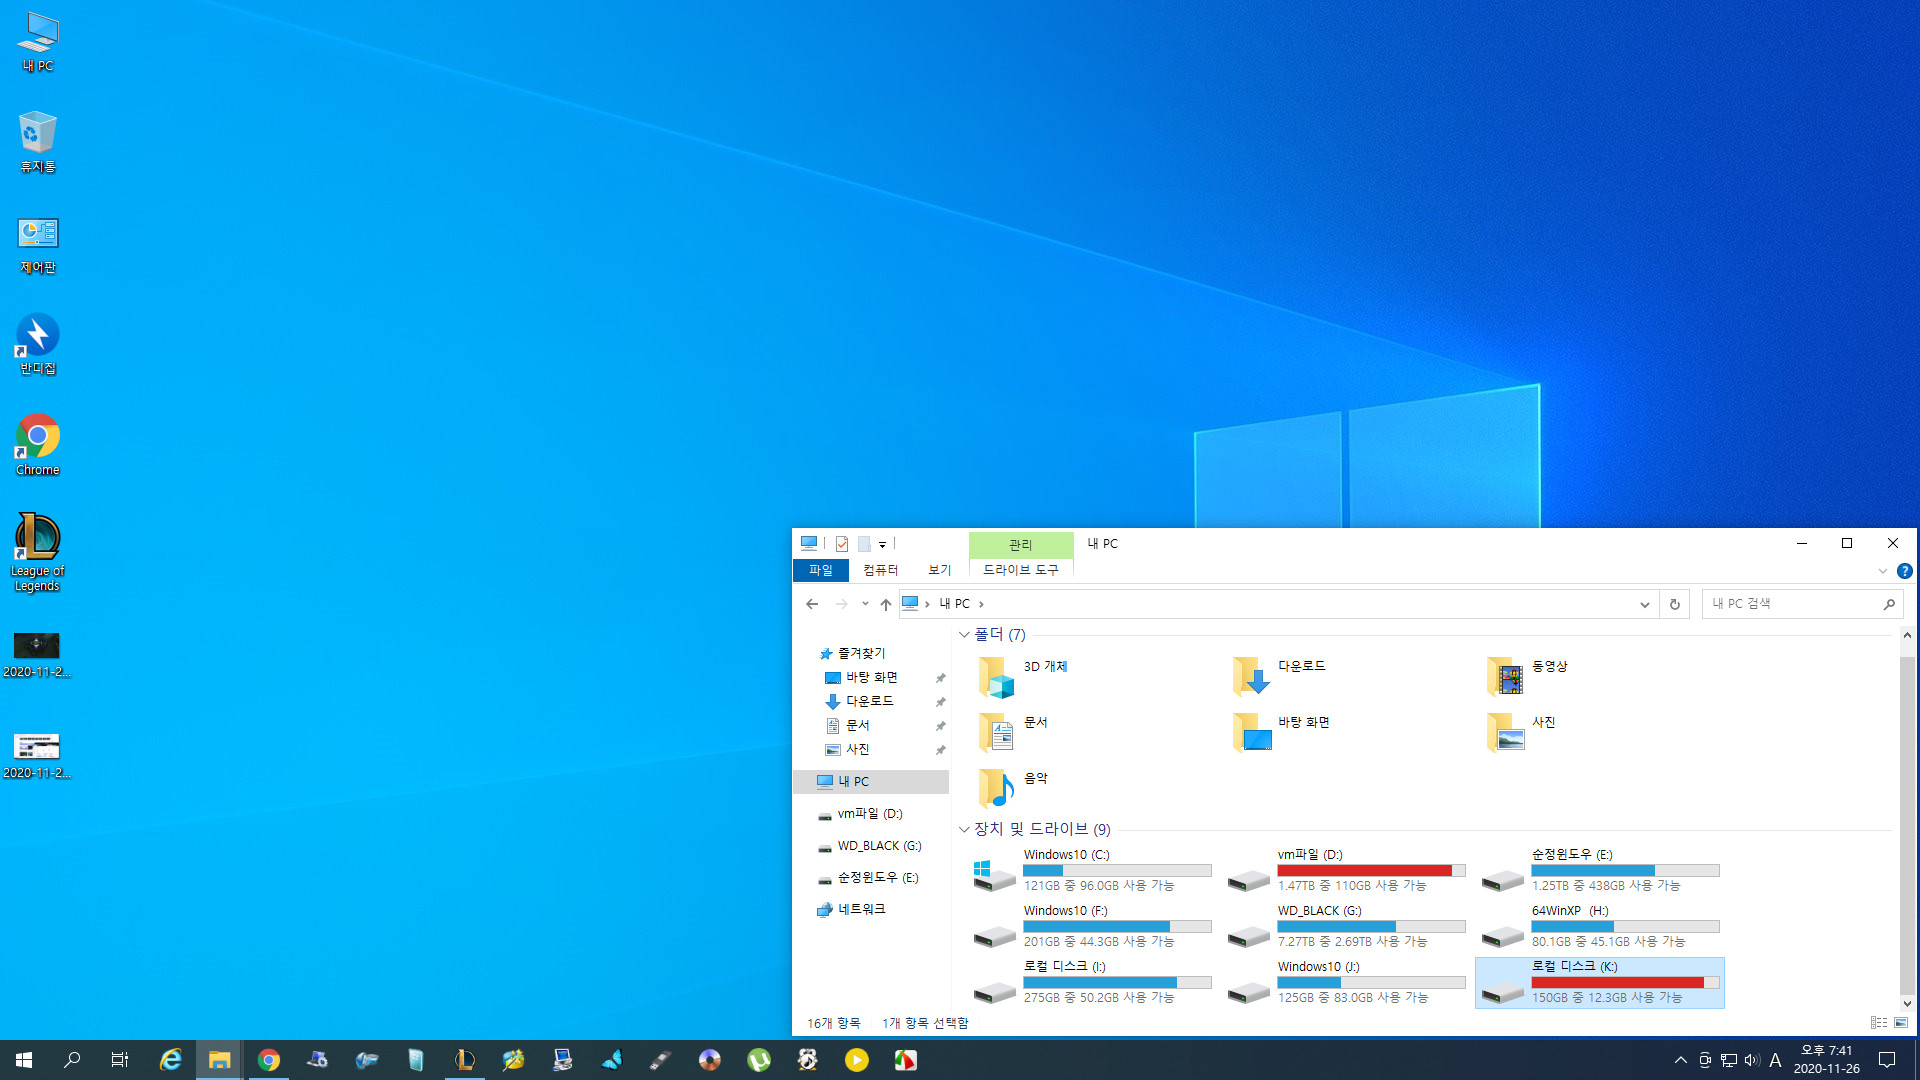Collapse the 장치 및 드라이브 group
This screenshot has width=1920, height=1080.
(x=964, y=829)
